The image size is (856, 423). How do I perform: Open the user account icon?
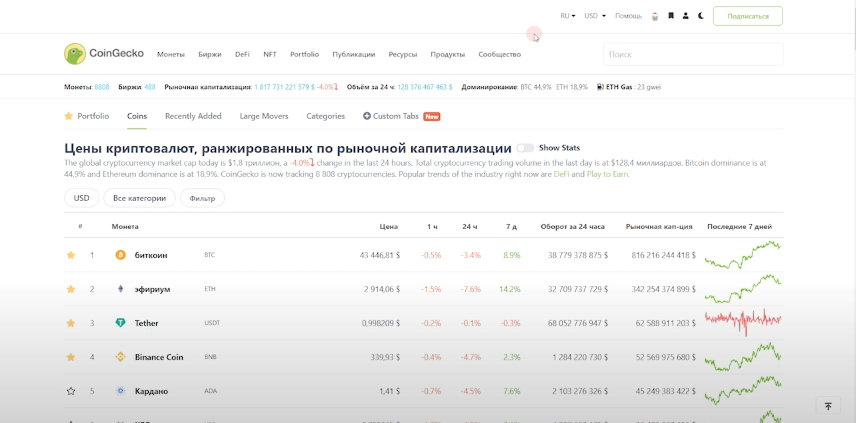pyautogui.click(x=685, y=16)
